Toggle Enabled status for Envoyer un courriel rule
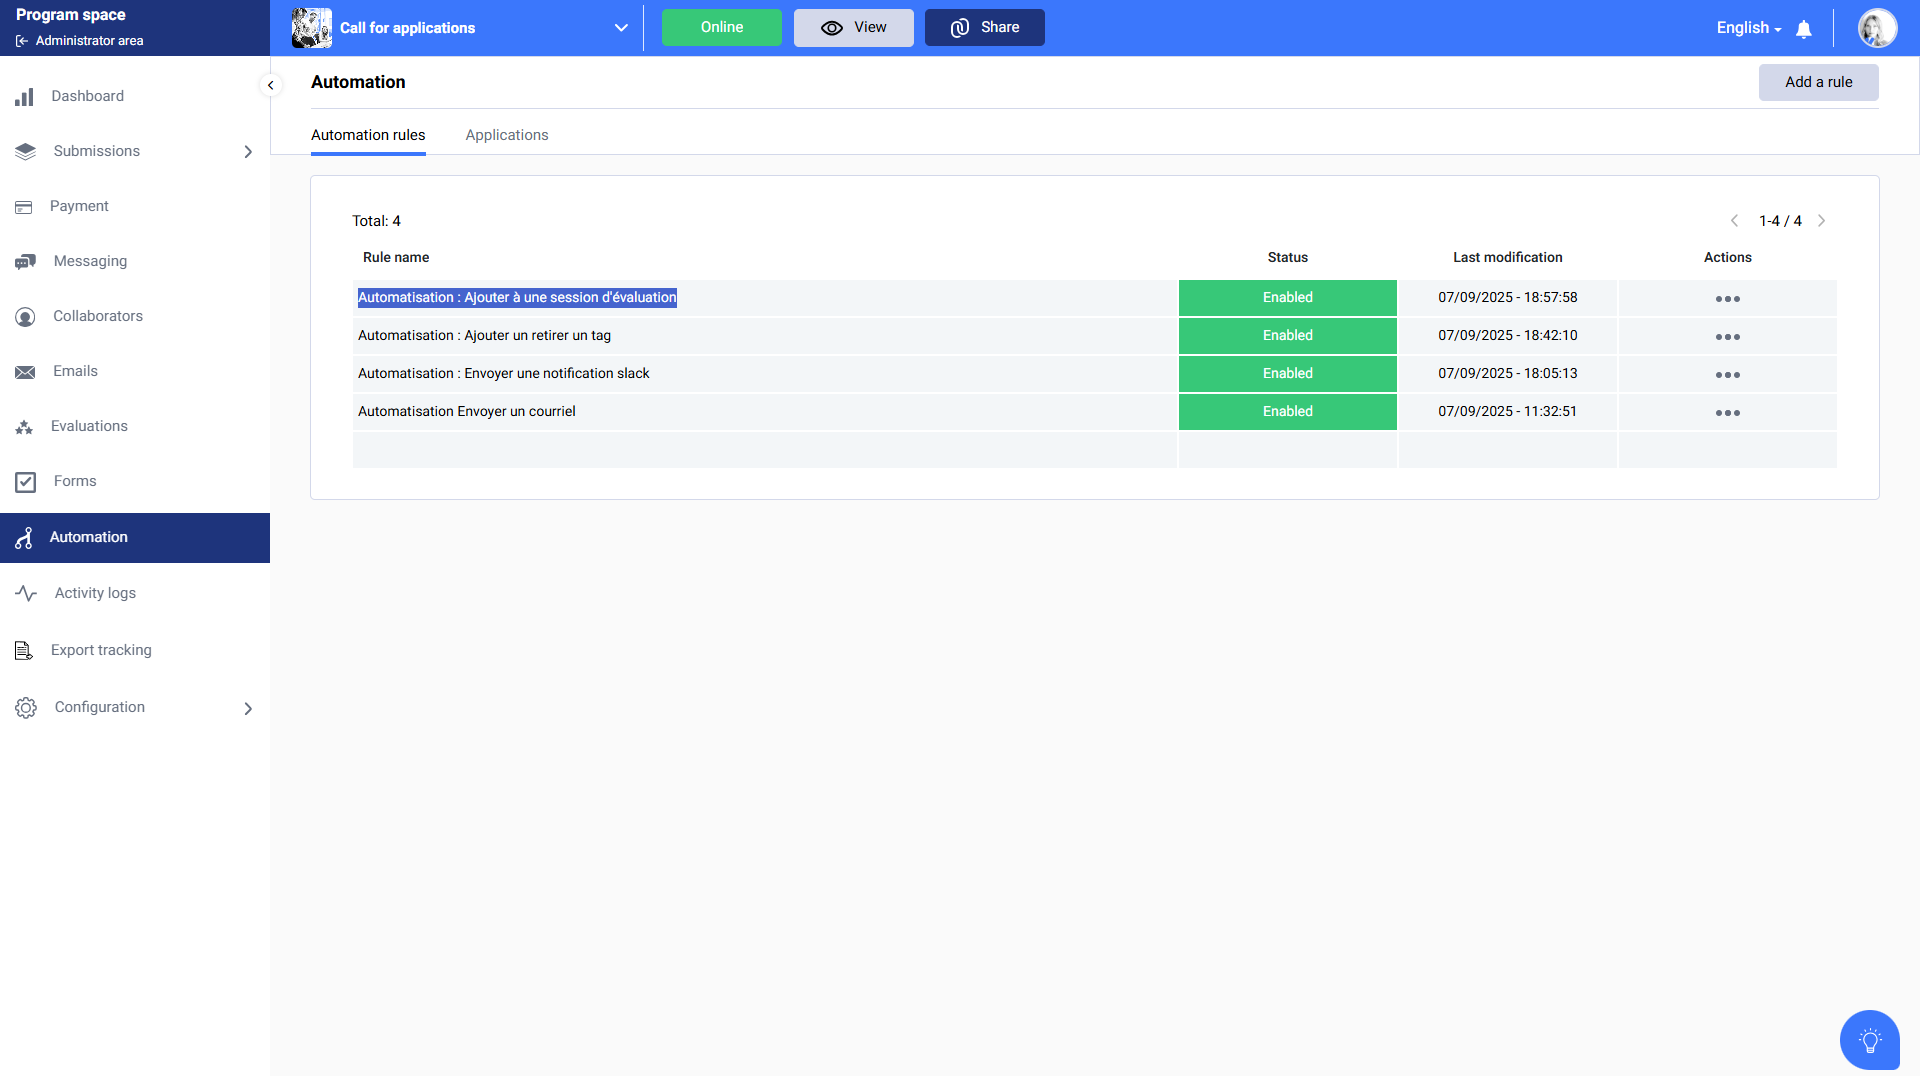Viewport: 1920px width, 1080px height. pyautogui.click(x=1287, y=412)
